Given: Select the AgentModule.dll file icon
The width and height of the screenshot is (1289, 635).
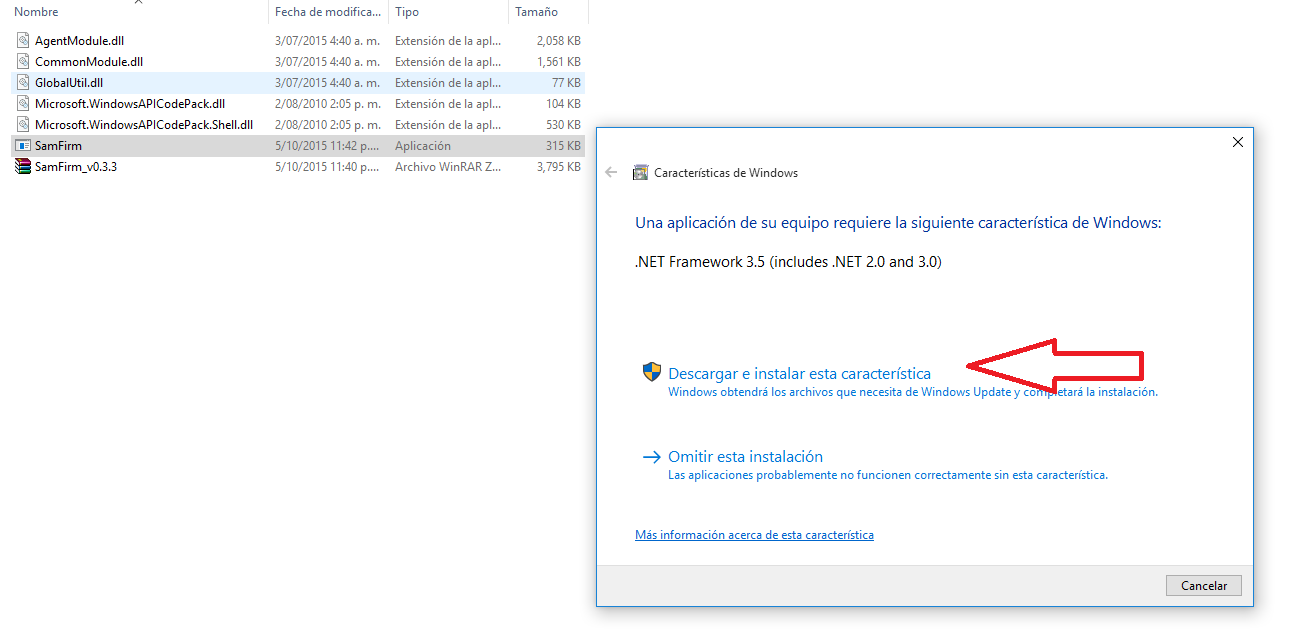Looking at the screenshot, I should [x=23, y=40].
